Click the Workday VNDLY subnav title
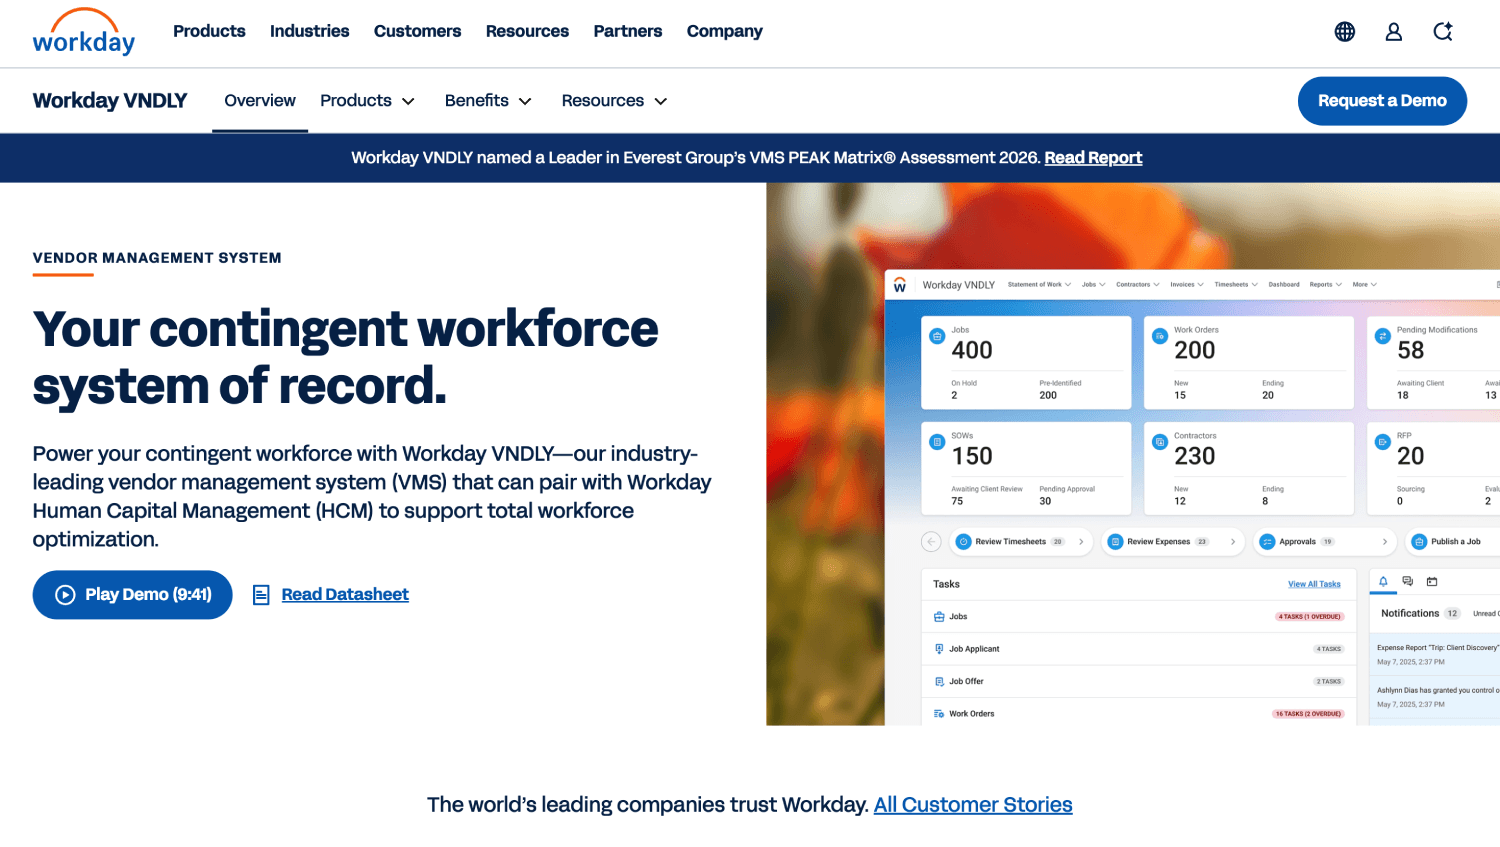This screenshot has height=847, width=1500. 110,101
